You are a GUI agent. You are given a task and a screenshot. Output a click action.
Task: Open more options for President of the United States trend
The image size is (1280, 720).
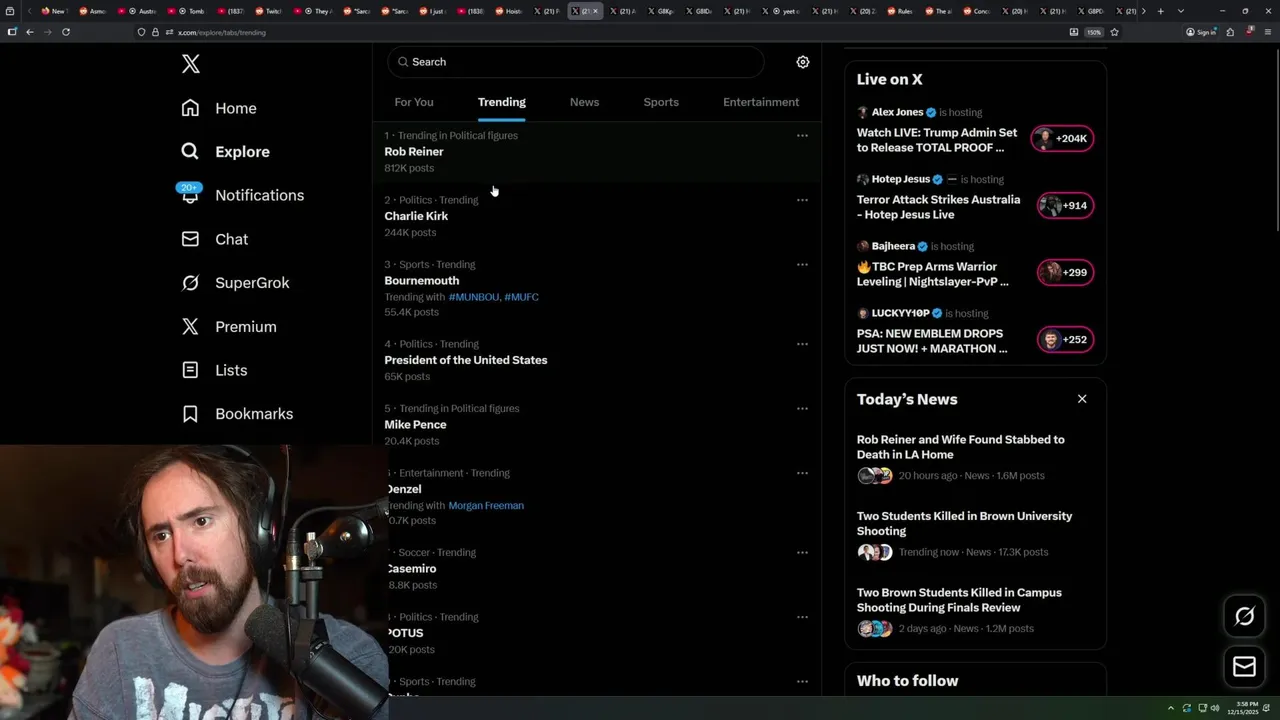click(x=802, y=344)
